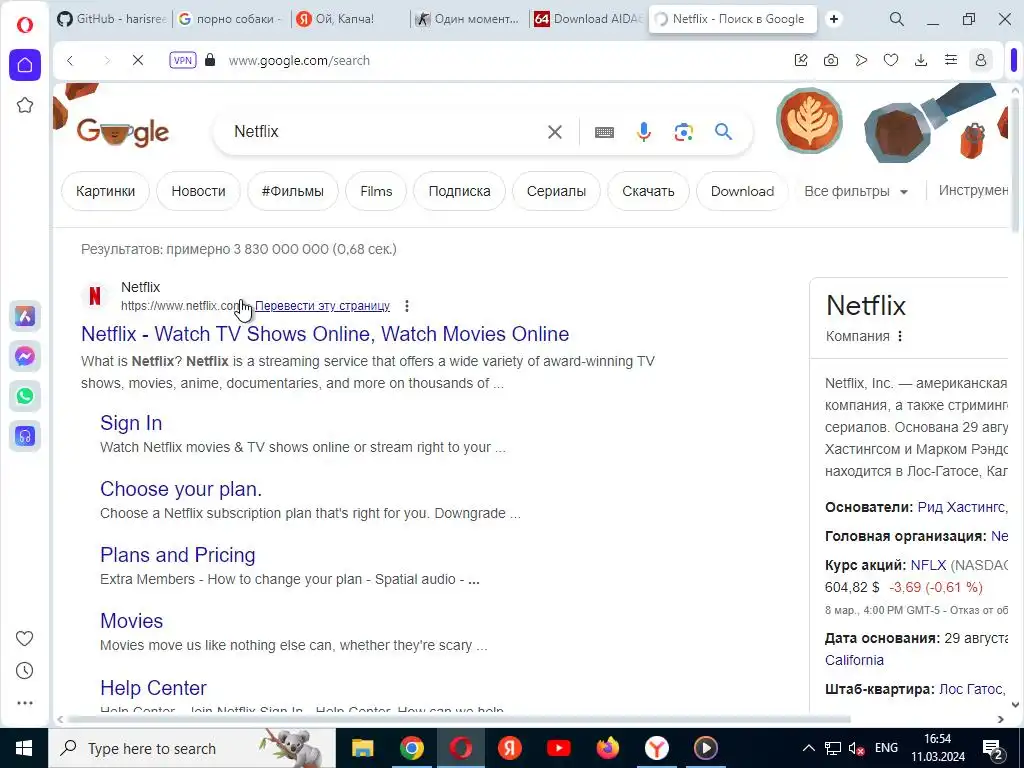Viewport: 1024px width, 768px height.
Task: Open a new tab with plus
Action: pyautogui.click(x=834, y=19)
